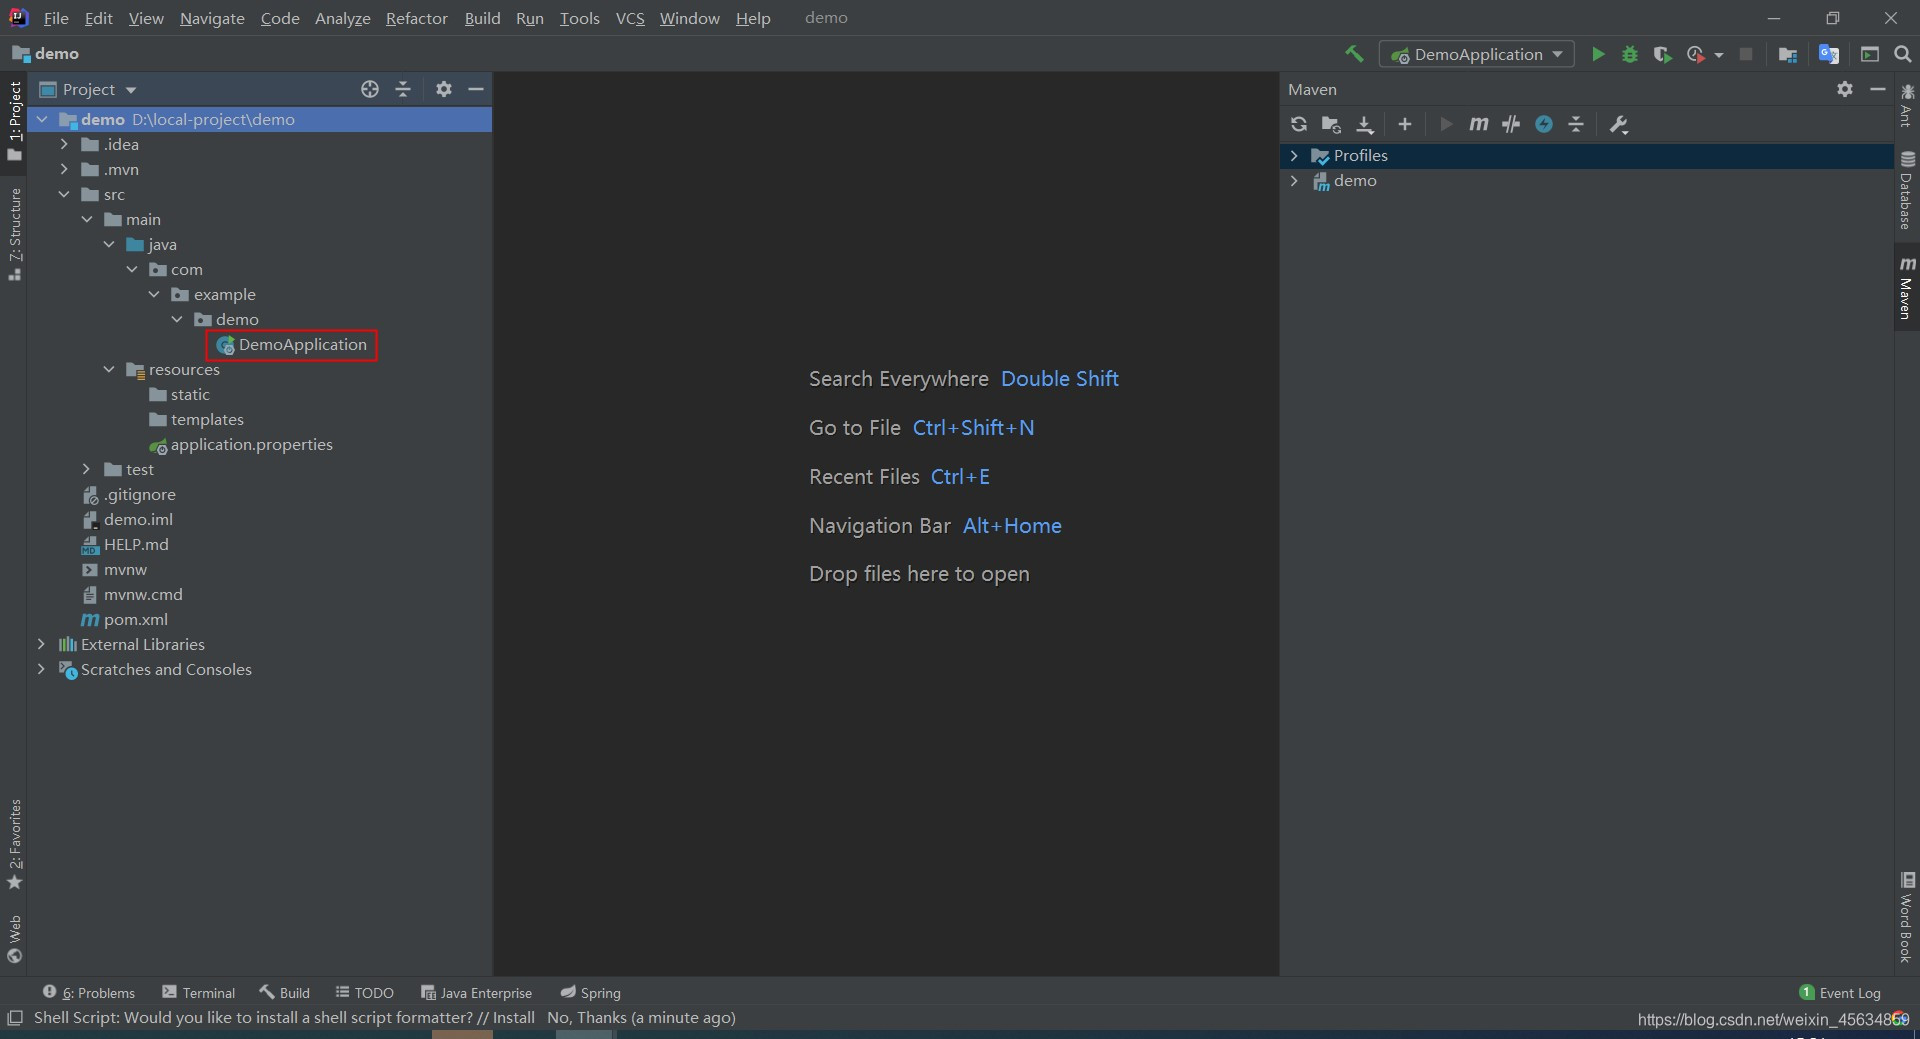The width and height of the screenshot is (1920, 1039).
Task: Open Maven panel gear options
Action: click(x=1845, y=89)
